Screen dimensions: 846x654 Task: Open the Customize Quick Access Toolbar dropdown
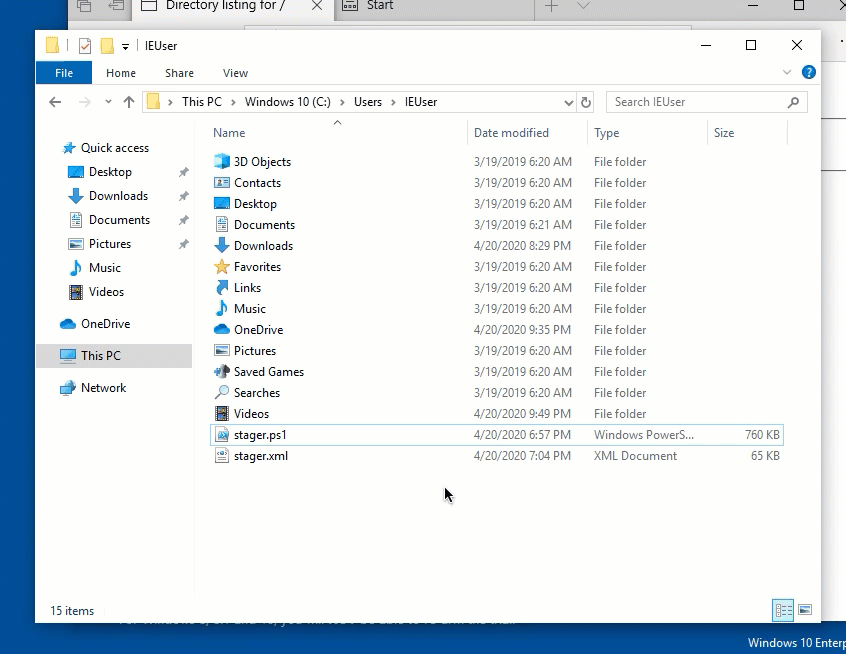pos(125,47)
